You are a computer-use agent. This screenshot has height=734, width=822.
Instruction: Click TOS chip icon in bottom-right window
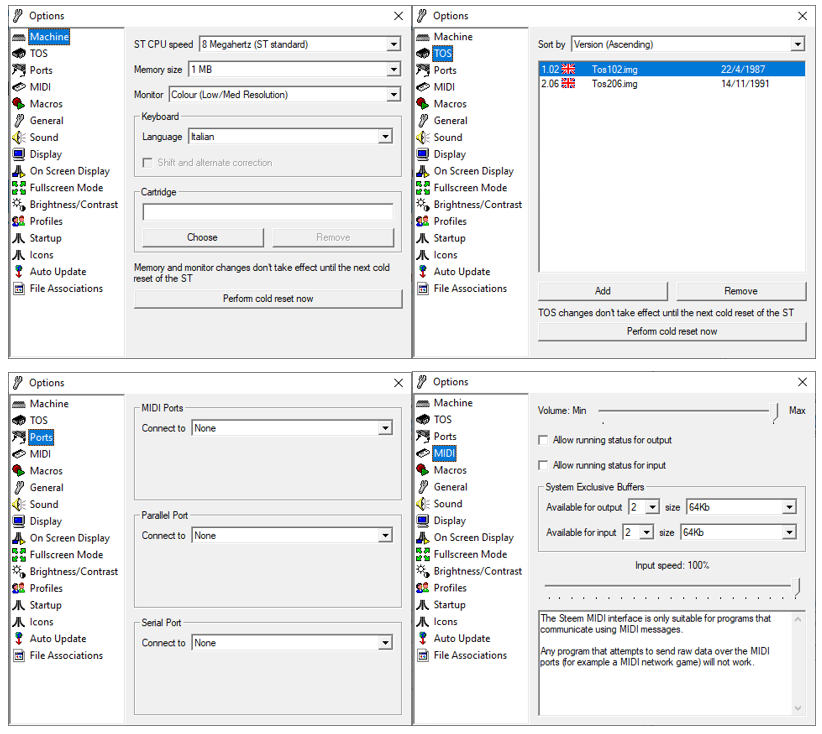pyautogui.click(x=423, y=419)
